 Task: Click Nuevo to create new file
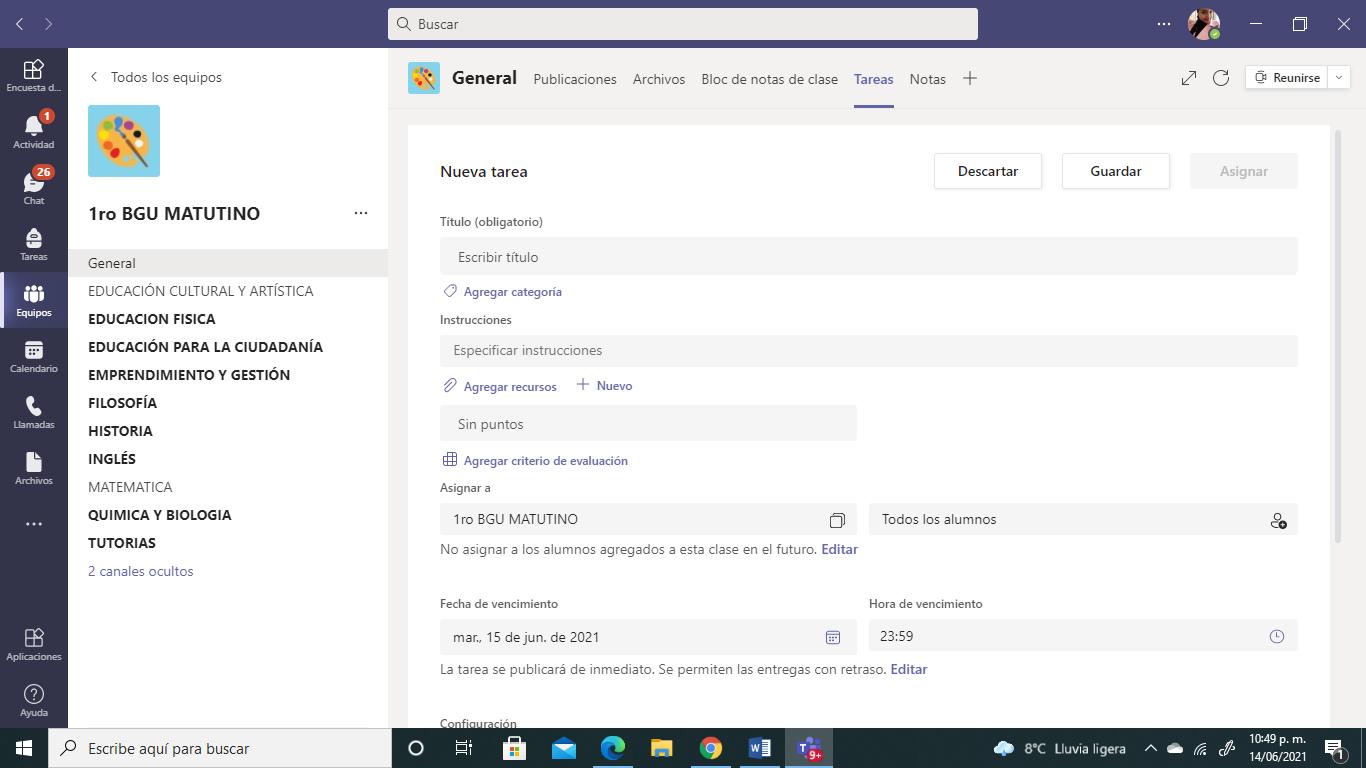(604, 386)
